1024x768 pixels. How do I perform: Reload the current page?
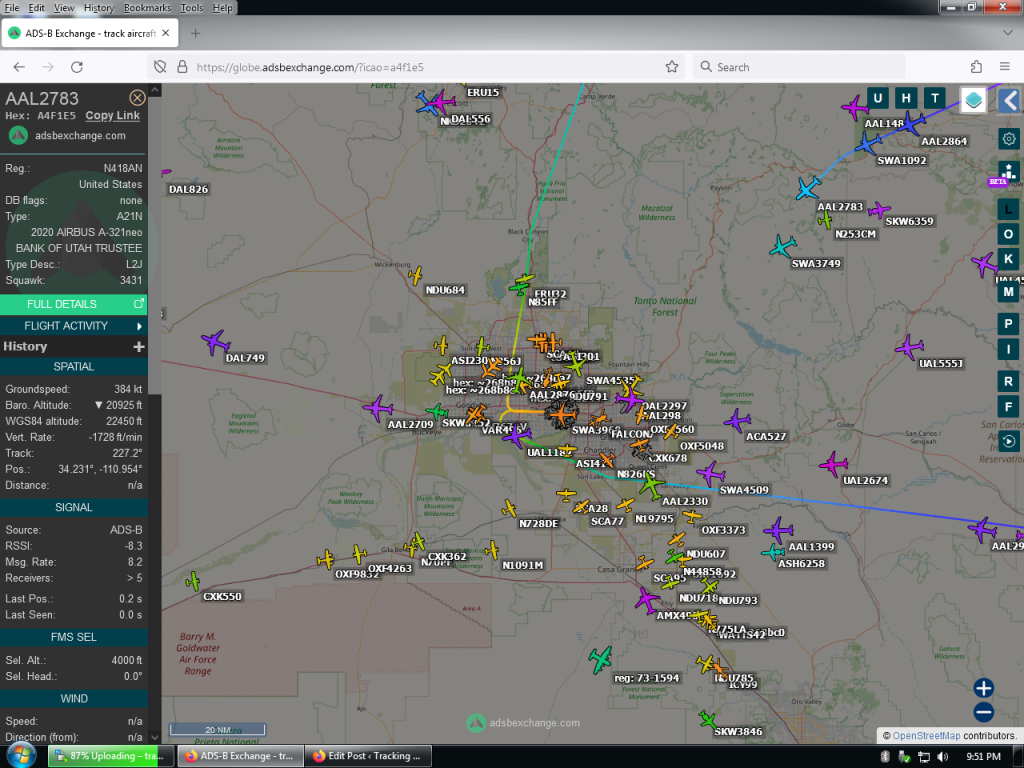tap(76, 67)
